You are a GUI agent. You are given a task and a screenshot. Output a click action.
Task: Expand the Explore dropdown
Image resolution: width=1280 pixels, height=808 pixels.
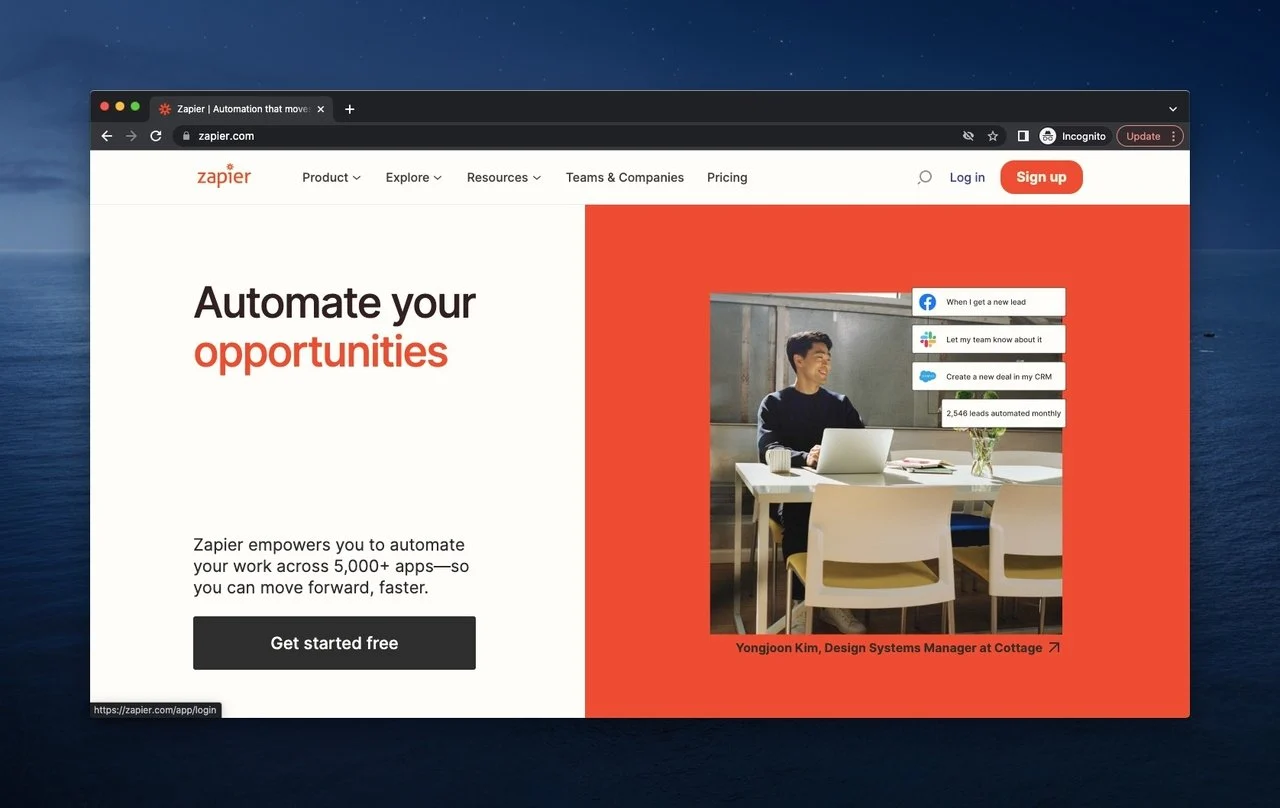pyautogui.click(x=414, y=177)
